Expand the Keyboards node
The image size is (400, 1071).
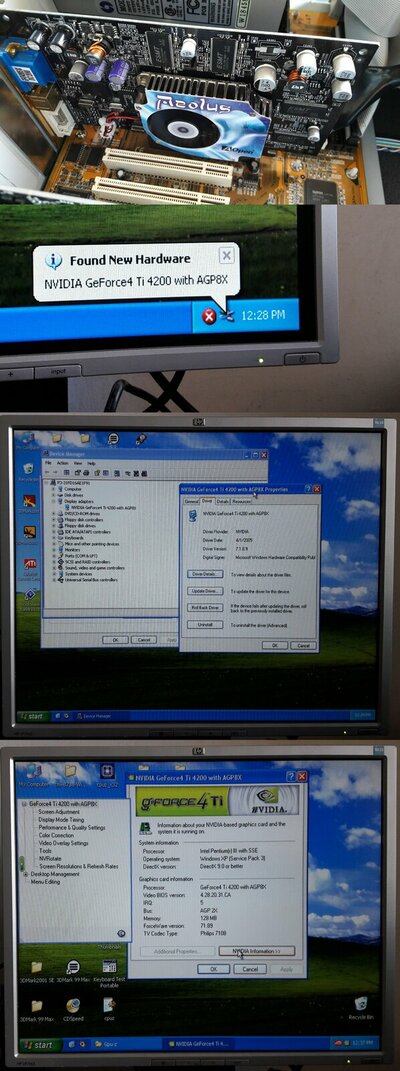[53, 538]
